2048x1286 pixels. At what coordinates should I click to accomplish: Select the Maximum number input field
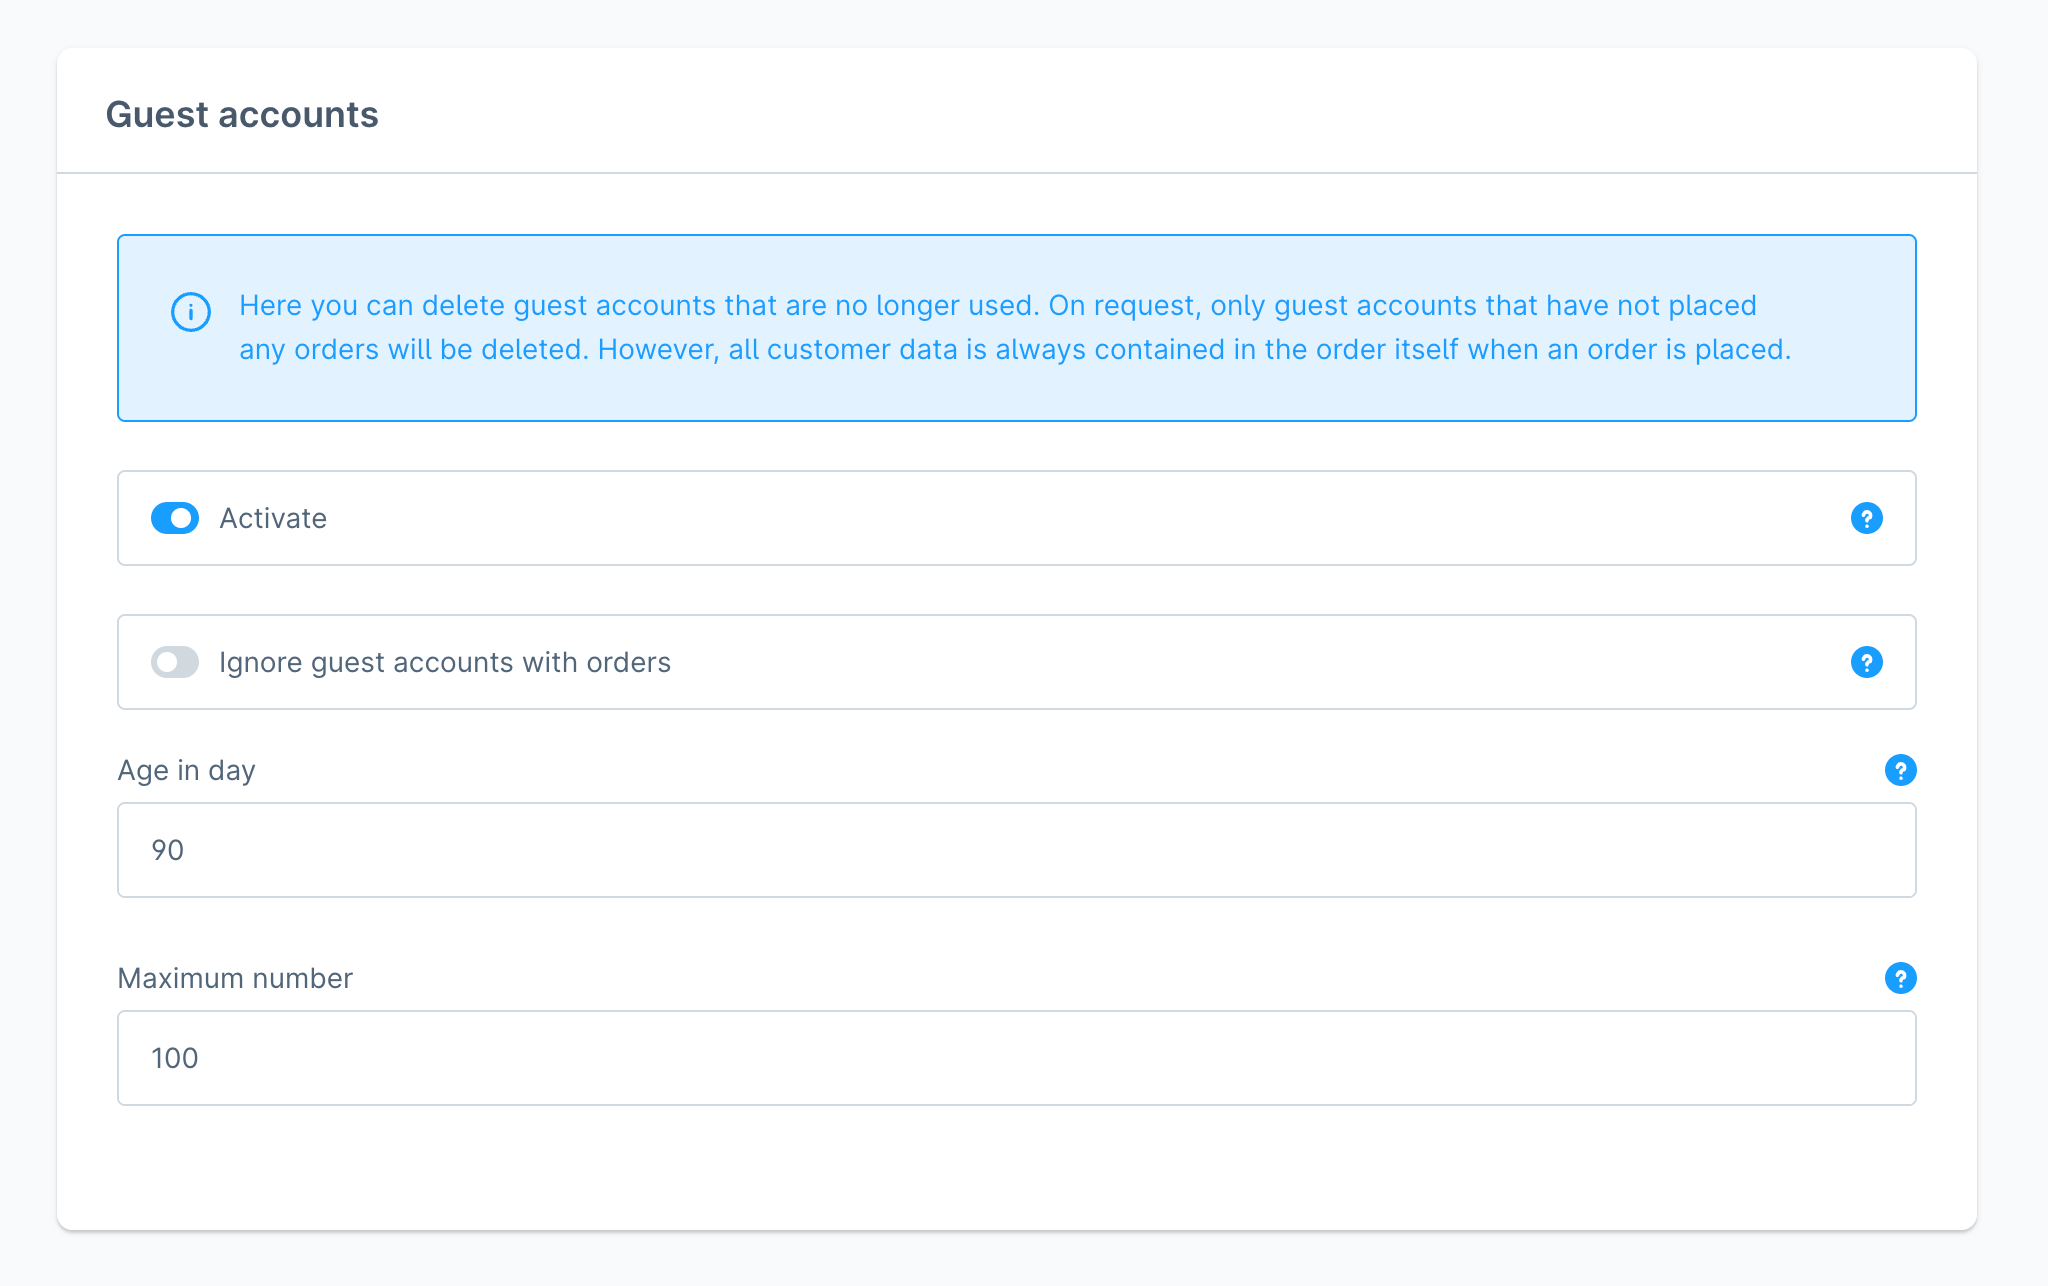tap(1017, 1058)
